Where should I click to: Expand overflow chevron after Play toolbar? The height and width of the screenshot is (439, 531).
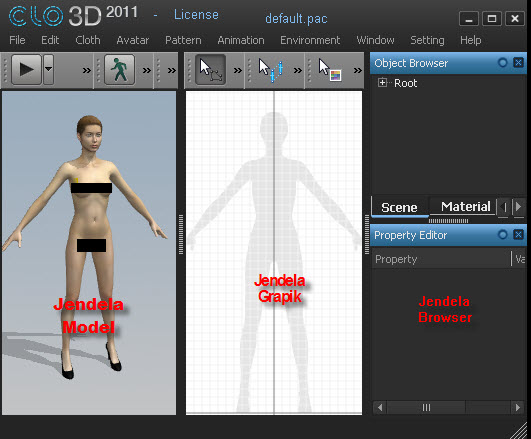click(x=87, y=70)
